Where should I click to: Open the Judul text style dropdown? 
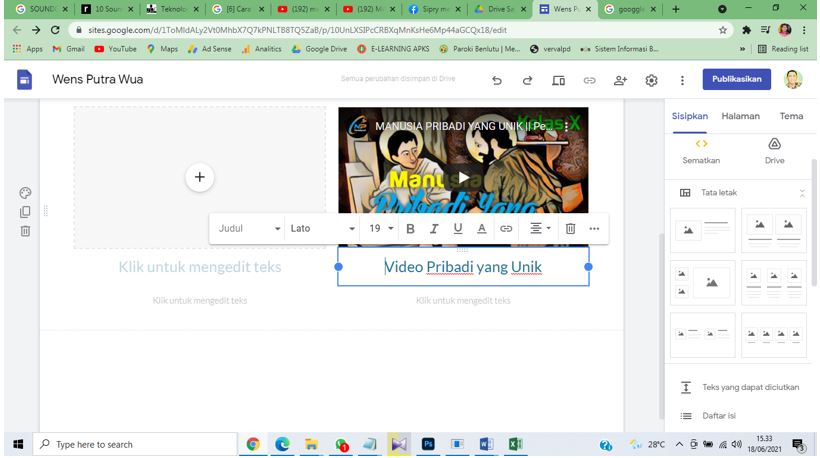click(x=250, y=229)
